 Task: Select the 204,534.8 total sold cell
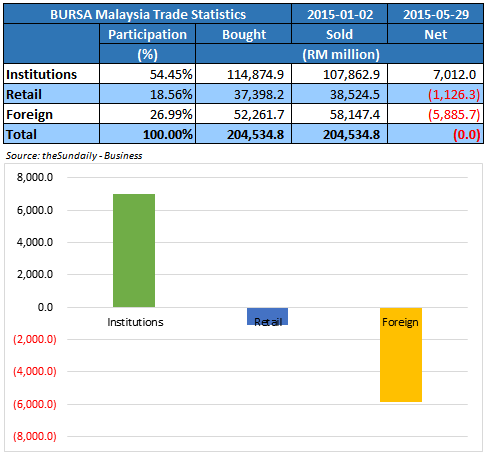pos(339,134)
